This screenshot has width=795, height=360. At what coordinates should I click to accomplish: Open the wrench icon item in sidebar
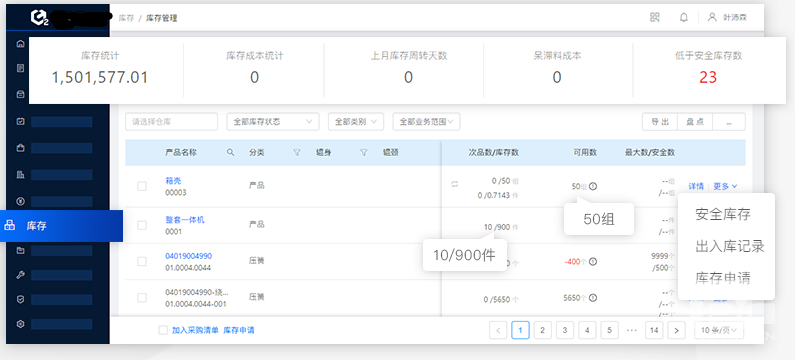pos(21,275)
